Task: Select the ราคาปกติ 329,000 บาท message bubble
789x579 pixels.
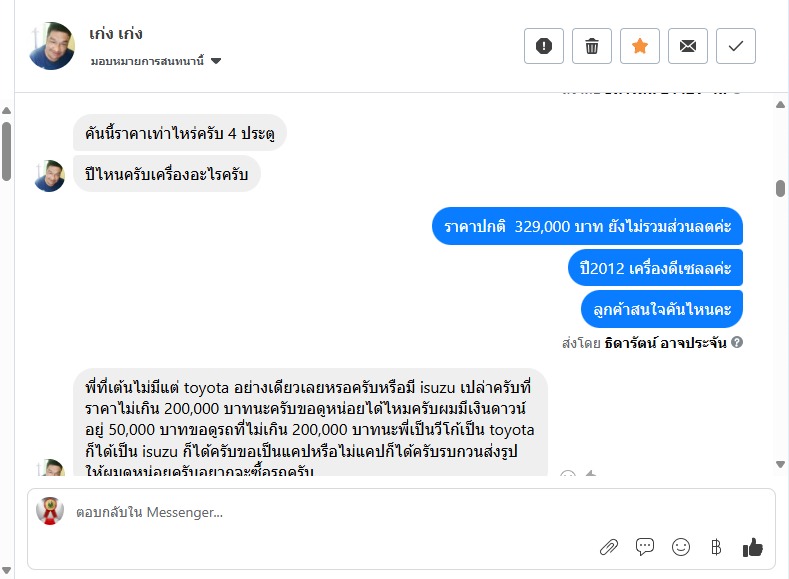Action: [588, 227]
